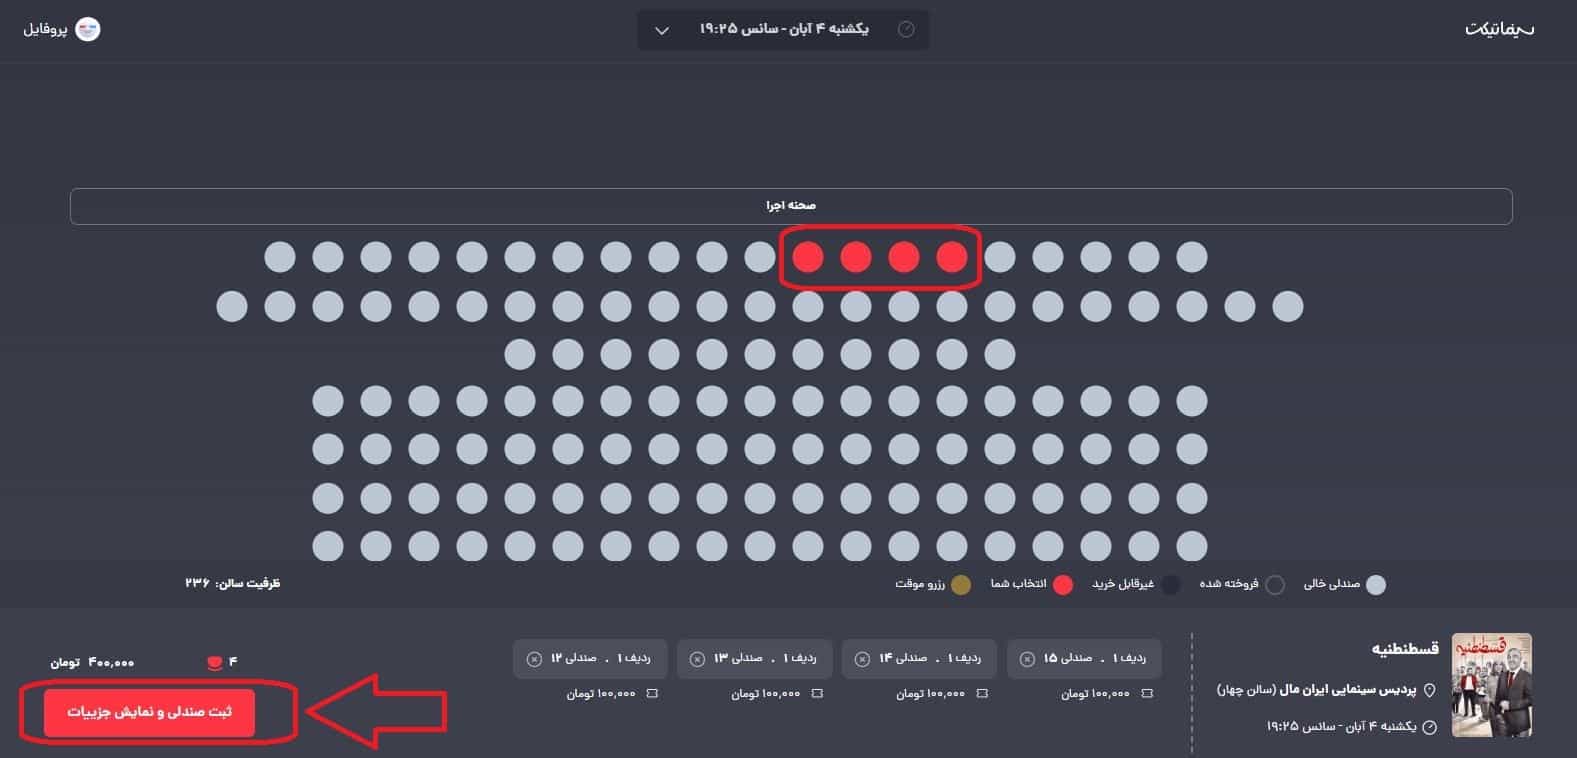Click the movie poster thumbnail
Image resolution: width=1577 pixels, height=758 pixels.
(x=1491, y=685)
